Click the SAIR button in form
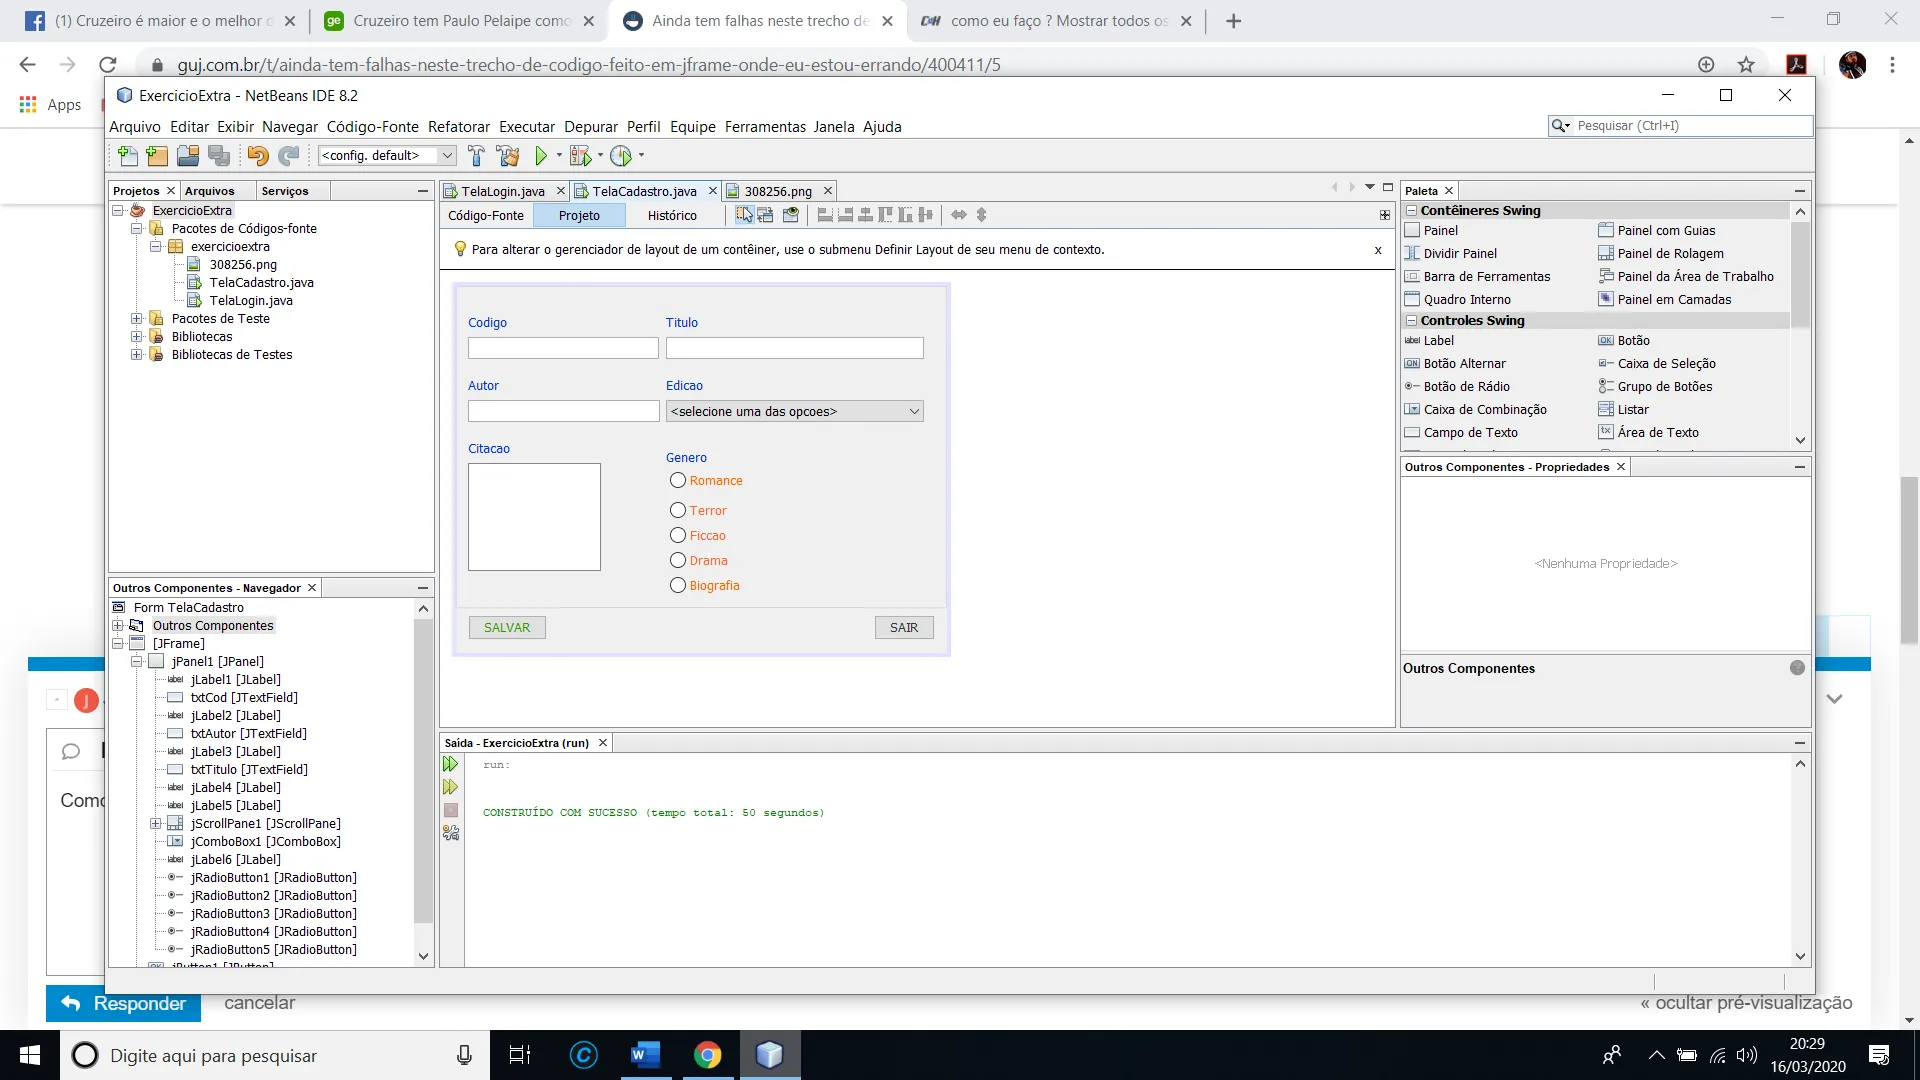 click(903, 628)
